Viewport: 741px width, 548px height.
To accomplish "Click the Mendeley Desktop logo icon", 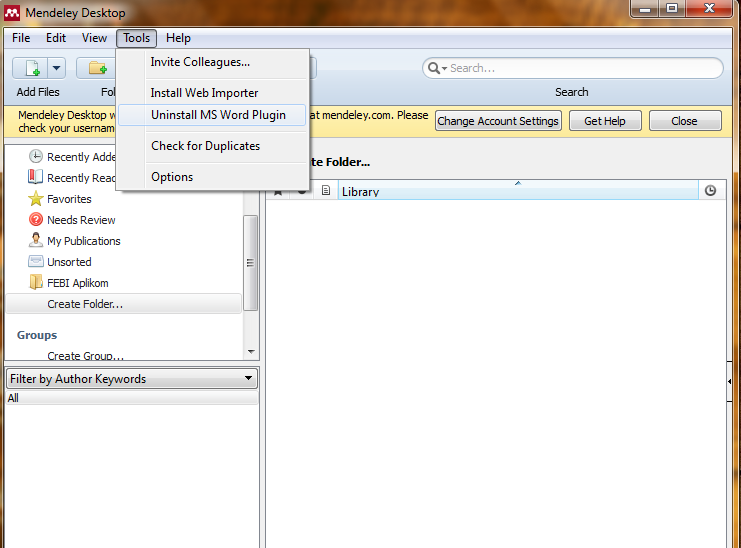I will point(12,13).
